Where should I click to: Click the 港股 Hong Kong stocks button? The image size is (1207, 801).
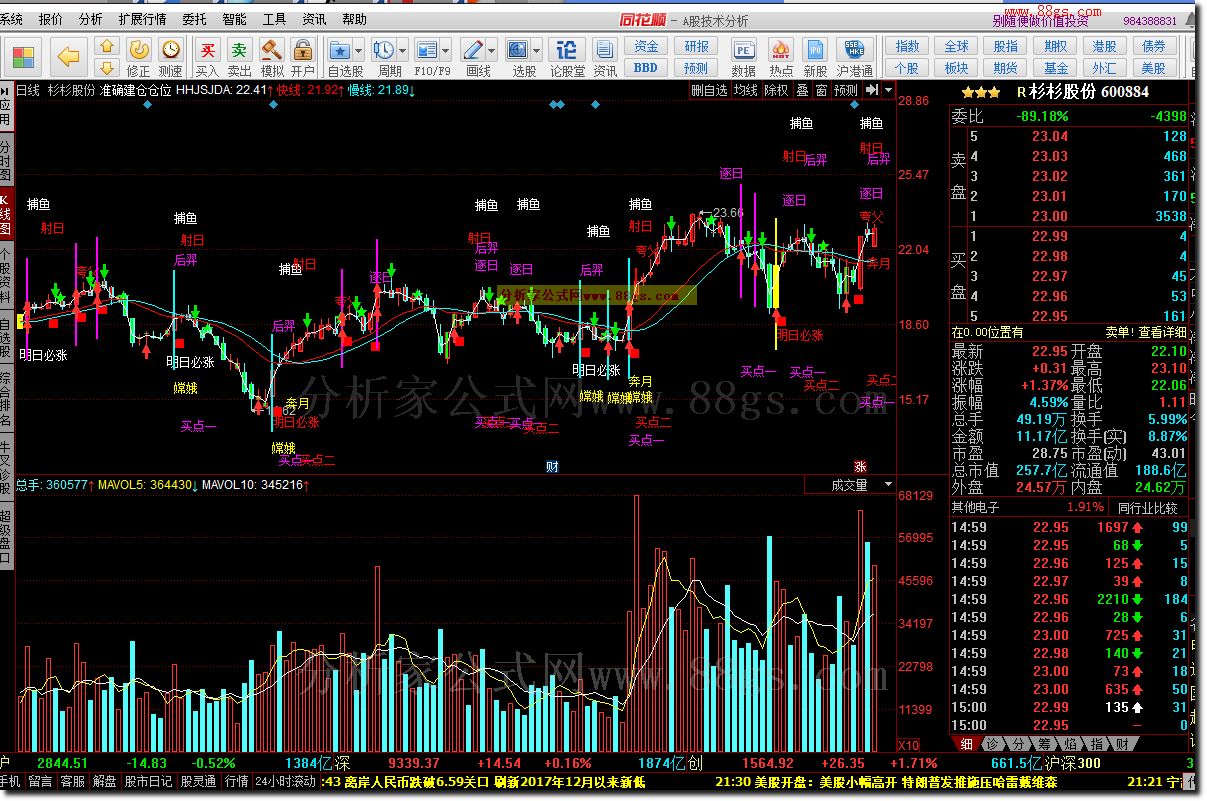point(1104,46)
